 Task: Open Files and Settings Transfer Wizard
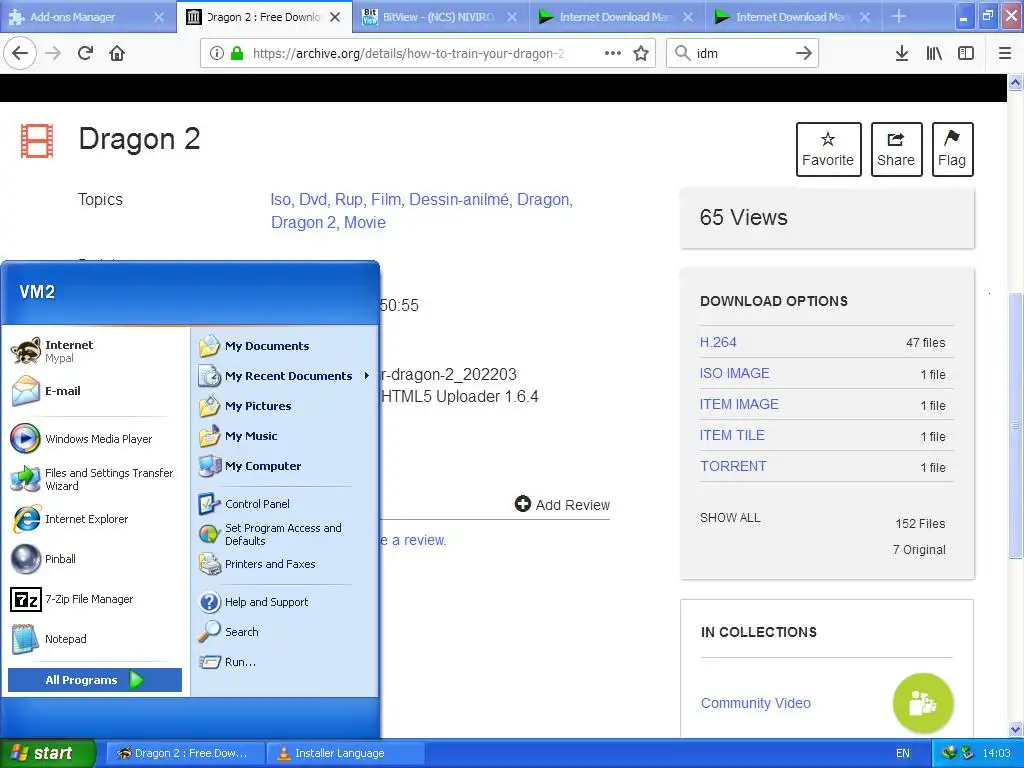[x=95, y=479]
